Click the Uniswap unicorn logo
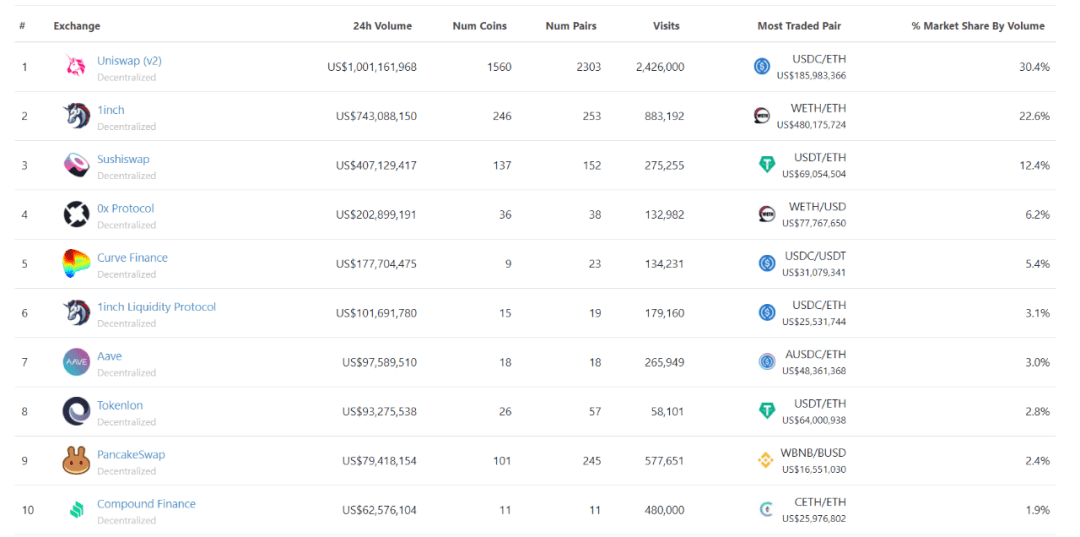 [x=76, y=66]
